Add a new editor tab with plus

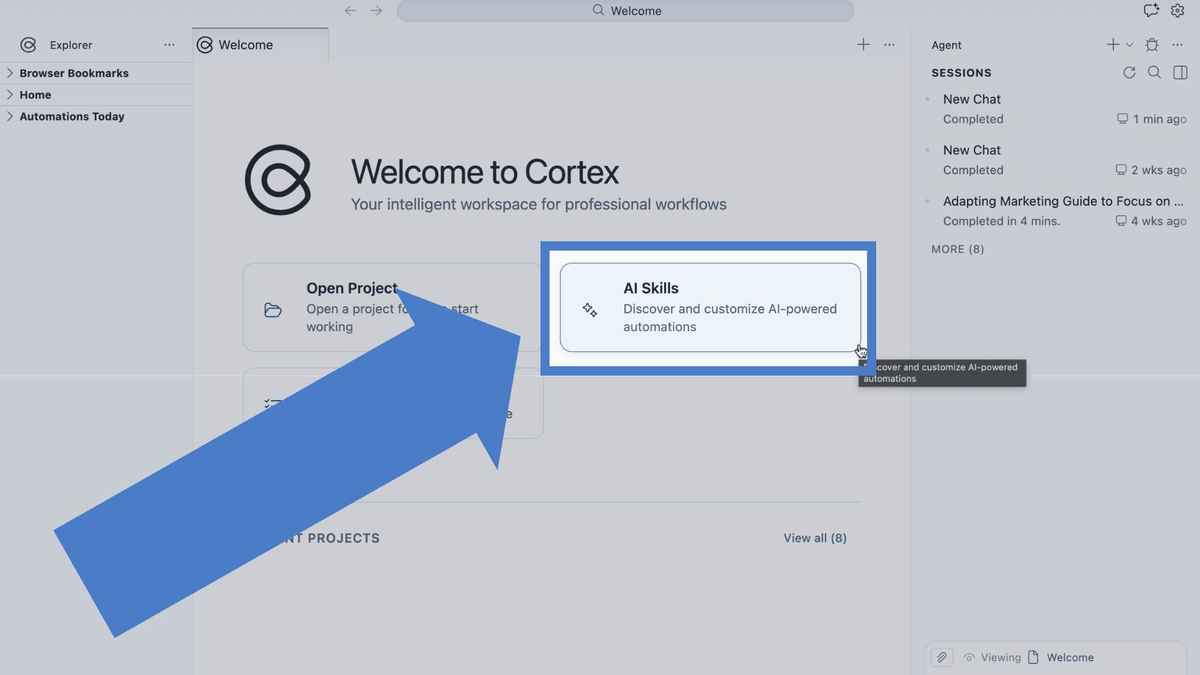[863, 45]
